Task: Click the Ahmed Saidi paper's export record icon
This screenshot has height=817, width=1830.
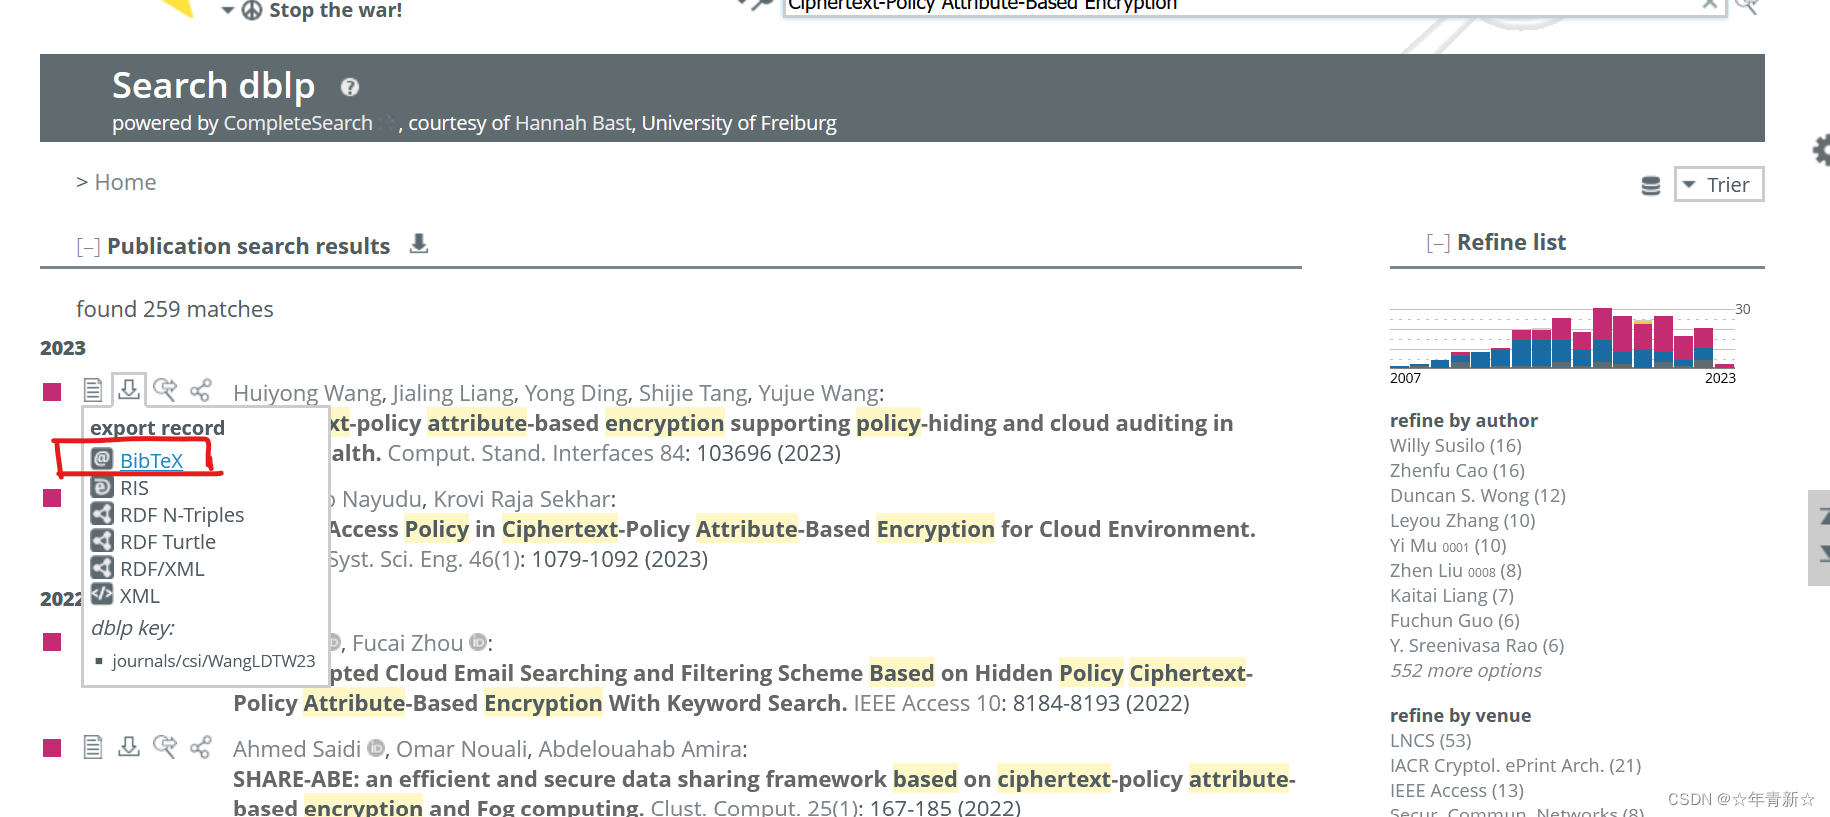Action: coord(129,746)
